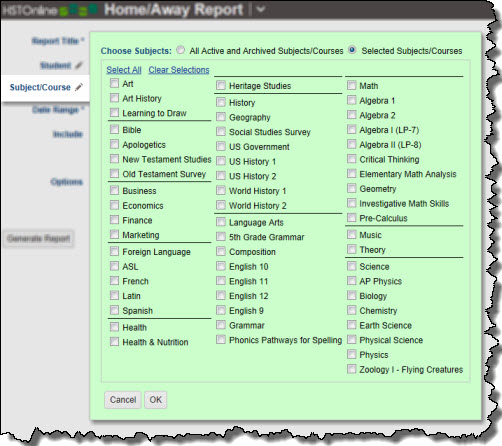Click the pencil icon beside Student

click(79, 65)
